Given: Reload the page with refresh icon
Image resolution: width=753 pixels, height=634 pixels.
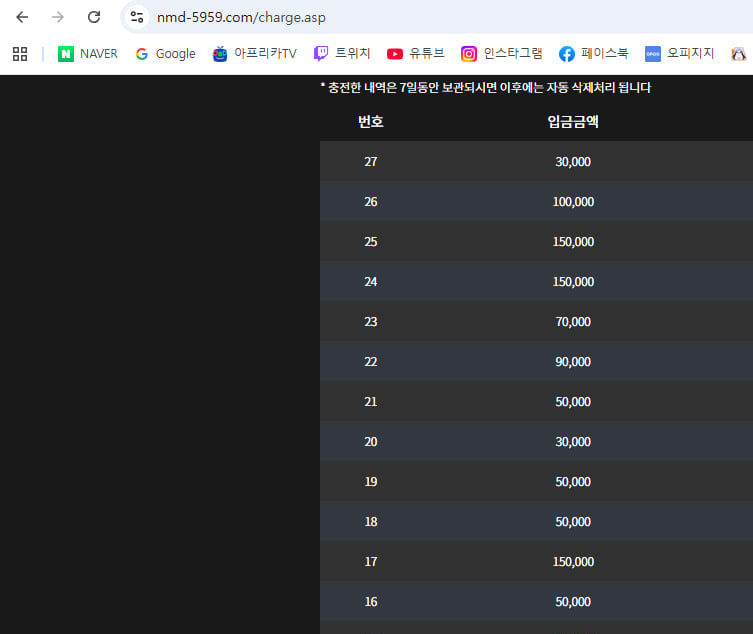Looking at the screenshot, I should [x=94, y=17].
